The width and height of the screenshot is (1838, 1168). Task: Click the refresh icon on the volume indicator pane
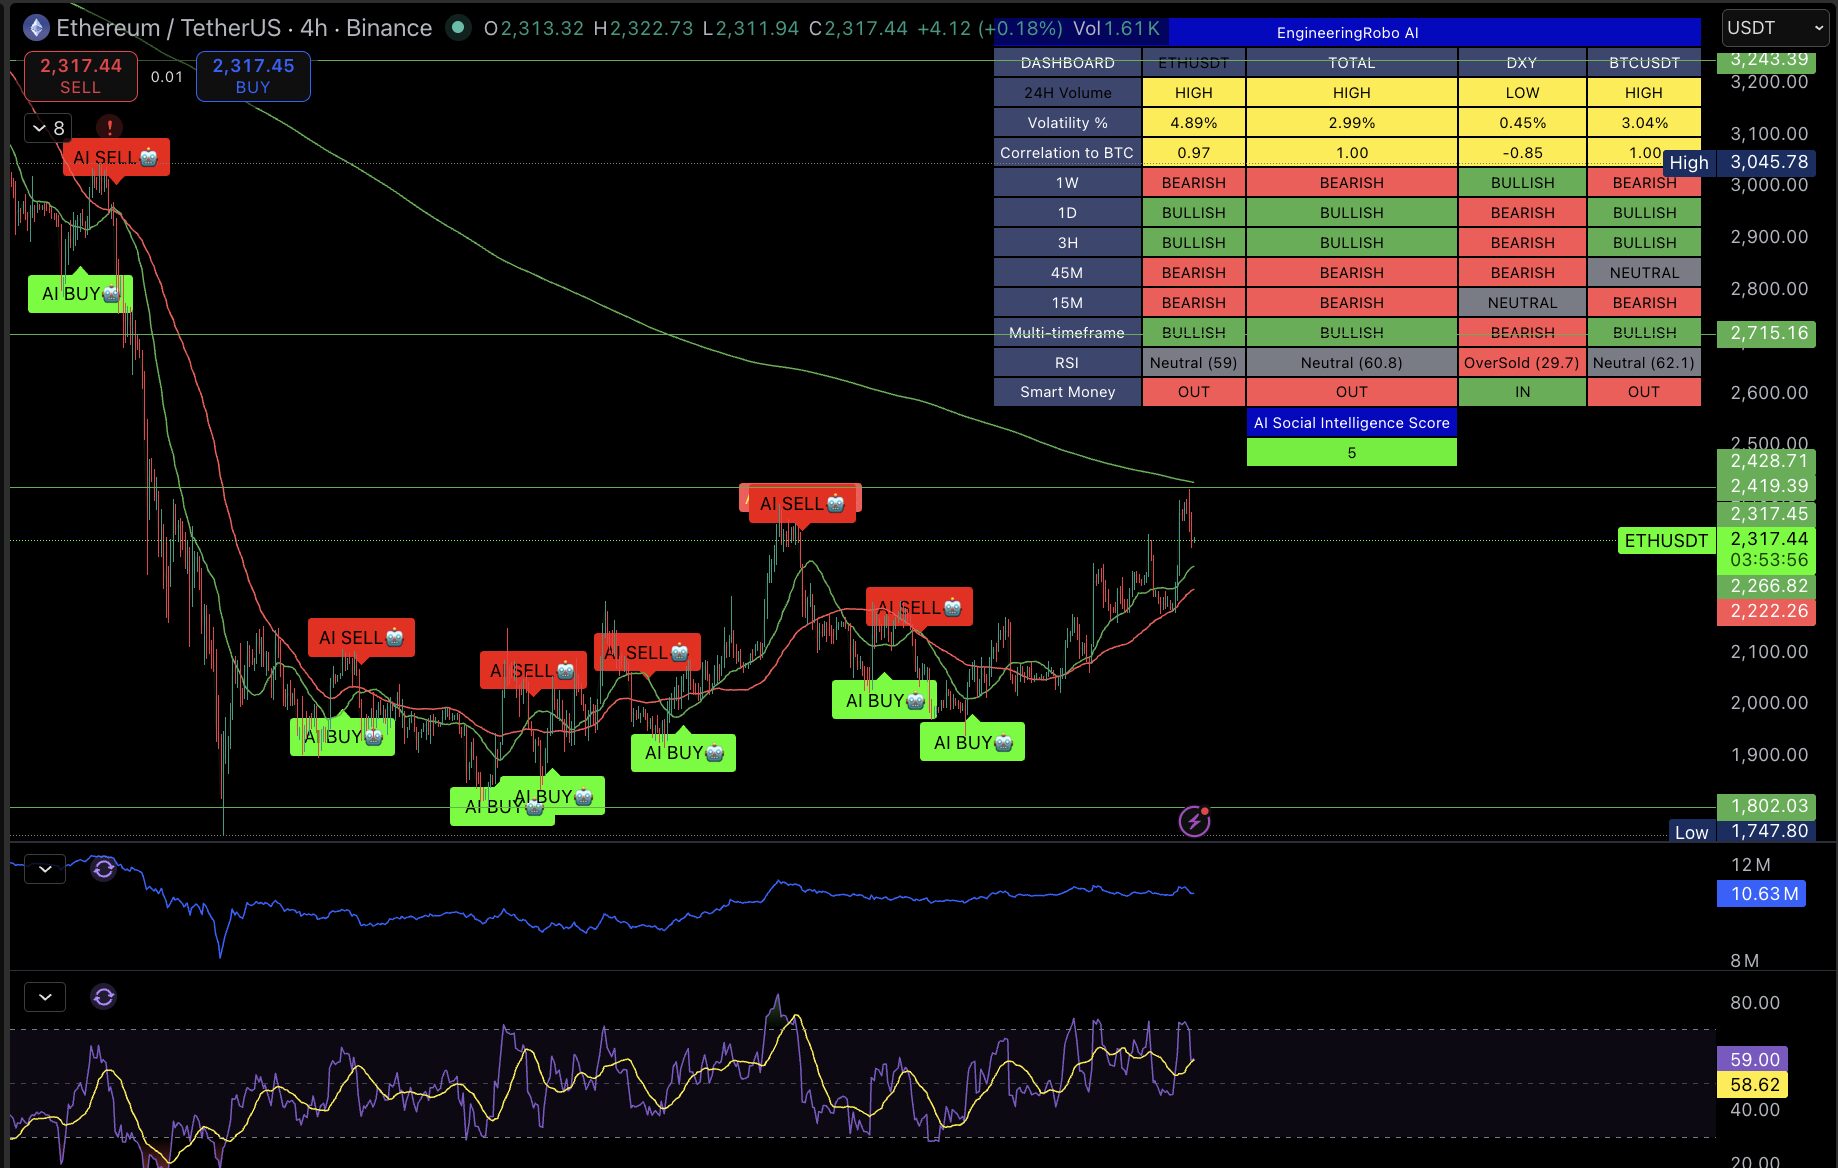tap(103, 869)
